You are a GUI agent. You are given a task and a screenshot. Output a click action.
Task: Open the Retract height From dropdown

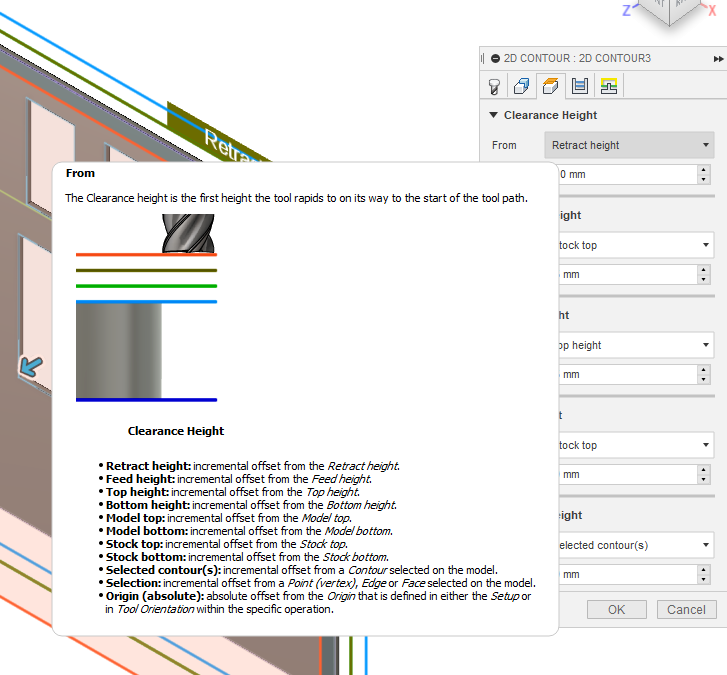click(629, 145)
